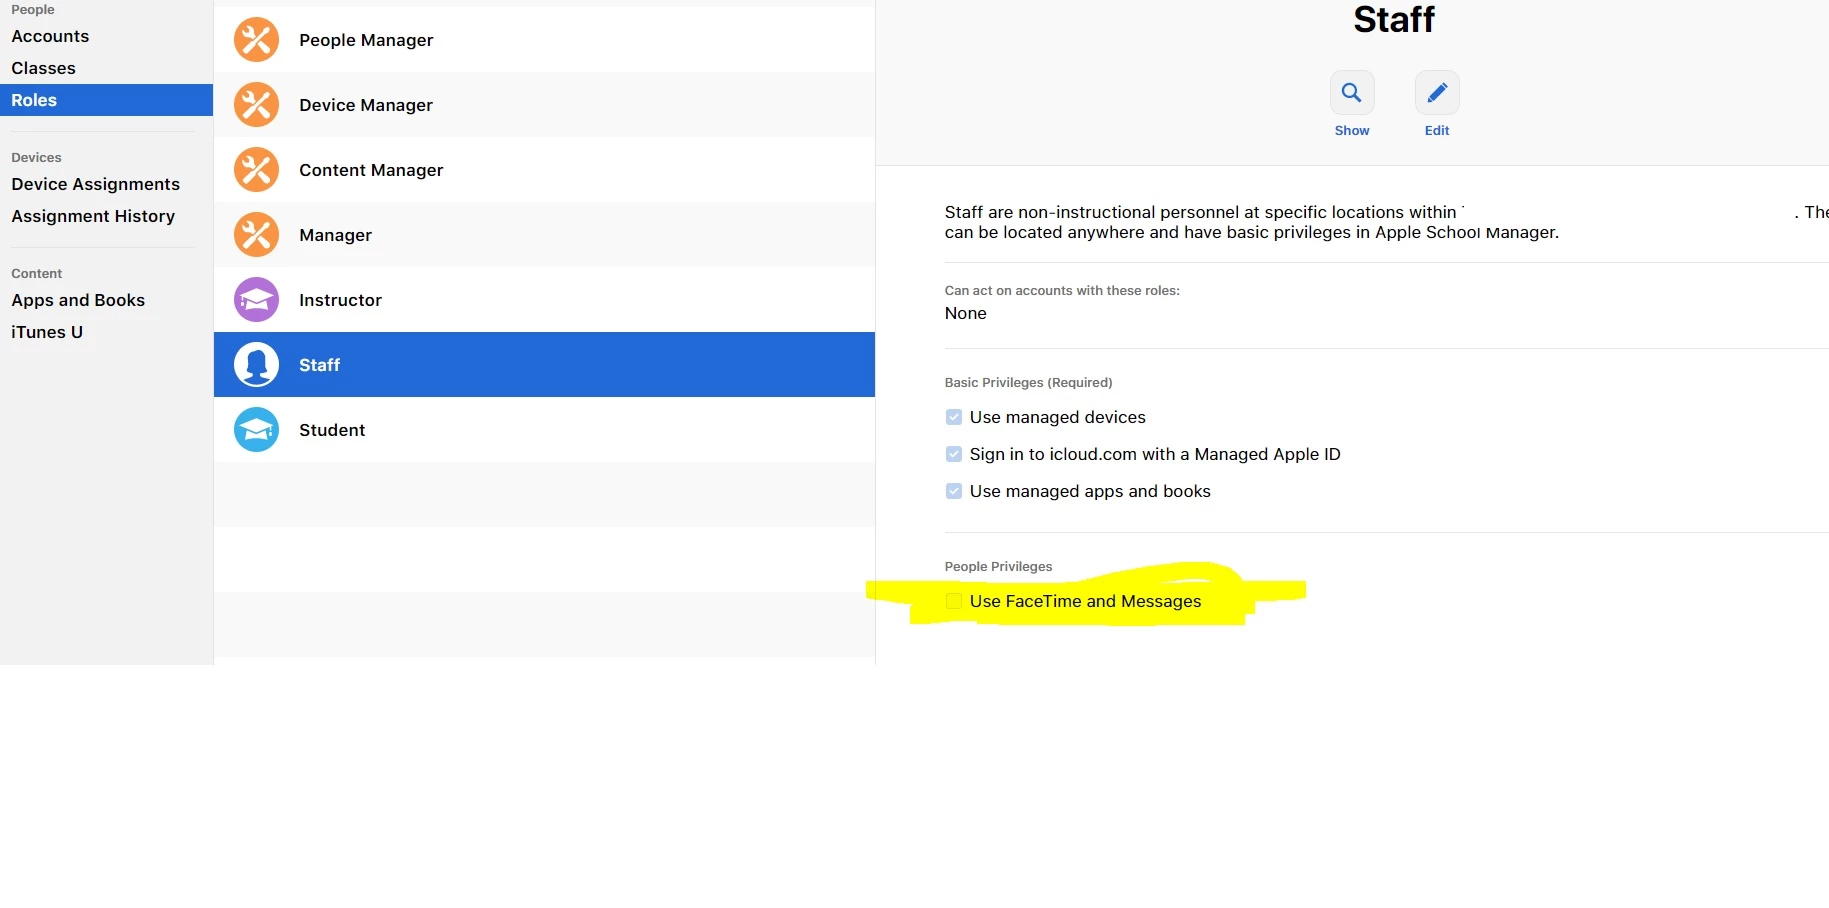This screenshot has height=908, width=1829.
Task: Open Classes in the sidebar
Action: pyautogui.click(x=44, y=68)
